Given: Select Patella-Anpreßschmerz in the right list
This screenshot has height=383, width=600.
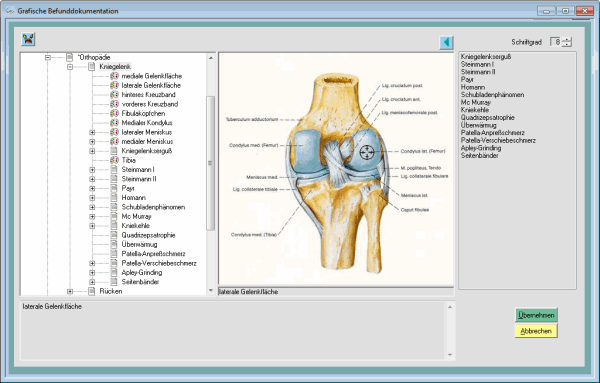Looking at the screenshot, I should 492,133.
